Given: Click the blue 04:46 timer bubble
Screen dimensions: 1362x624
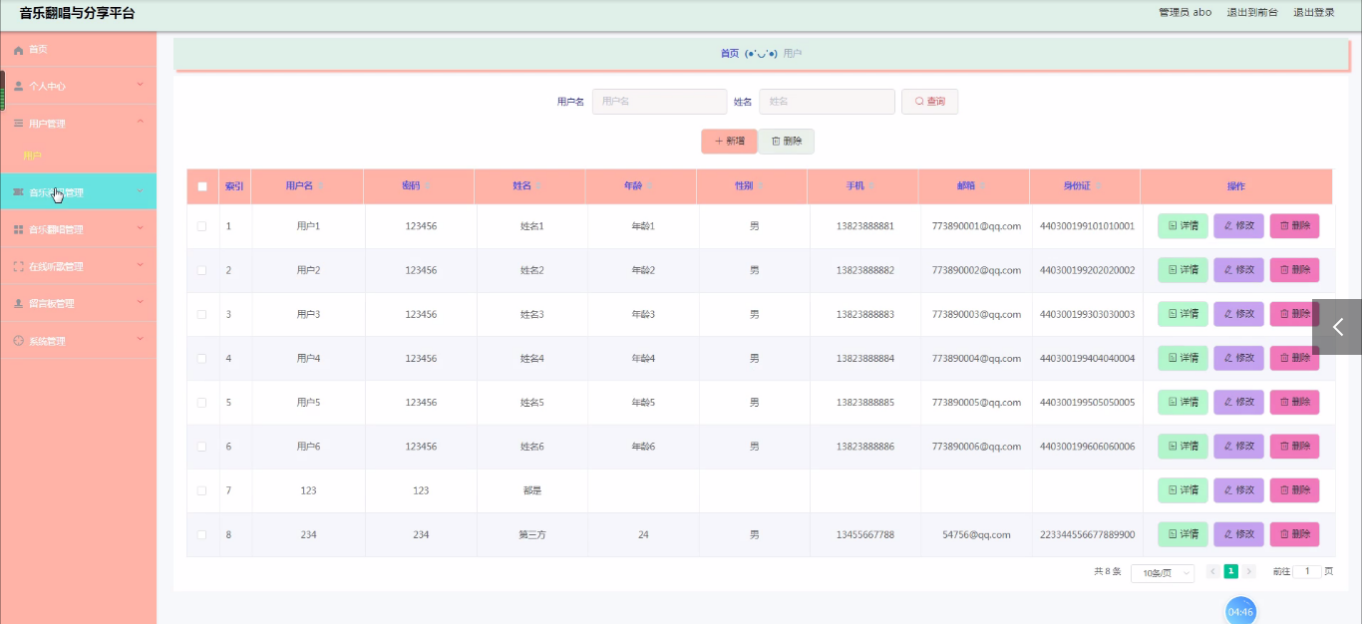Looking at the screenshot, I should tap(1240, 611).
